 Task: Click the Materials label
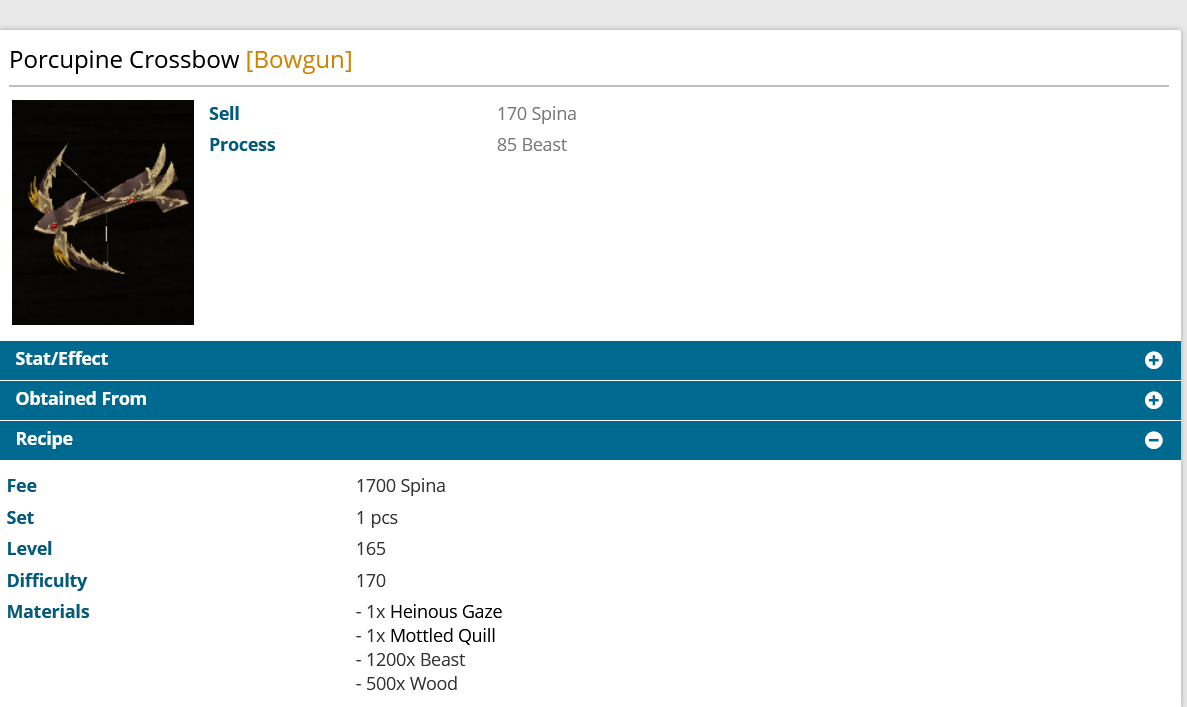click(48, 612)
